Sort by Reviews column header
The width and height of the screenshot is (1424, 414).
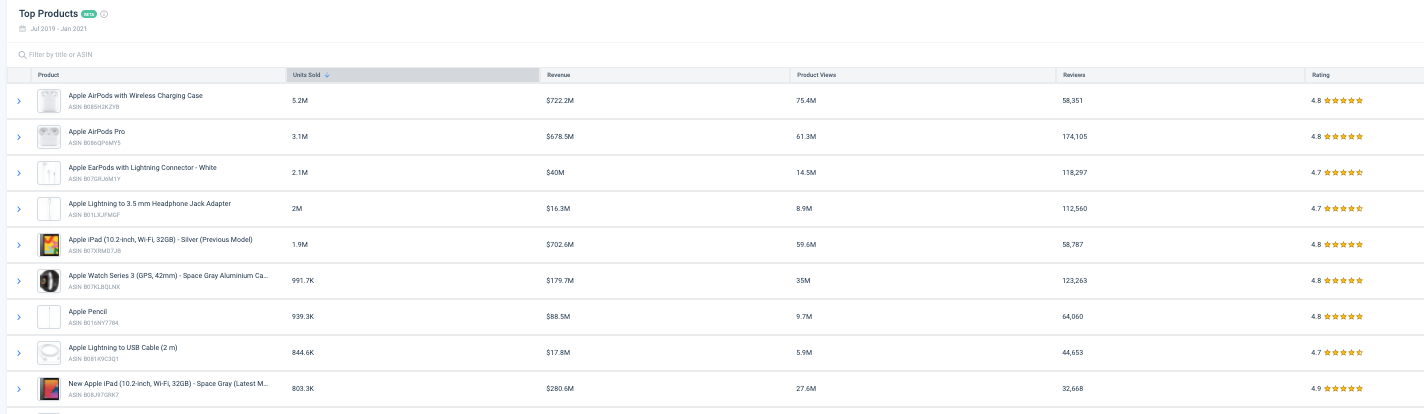point(1180,75)
